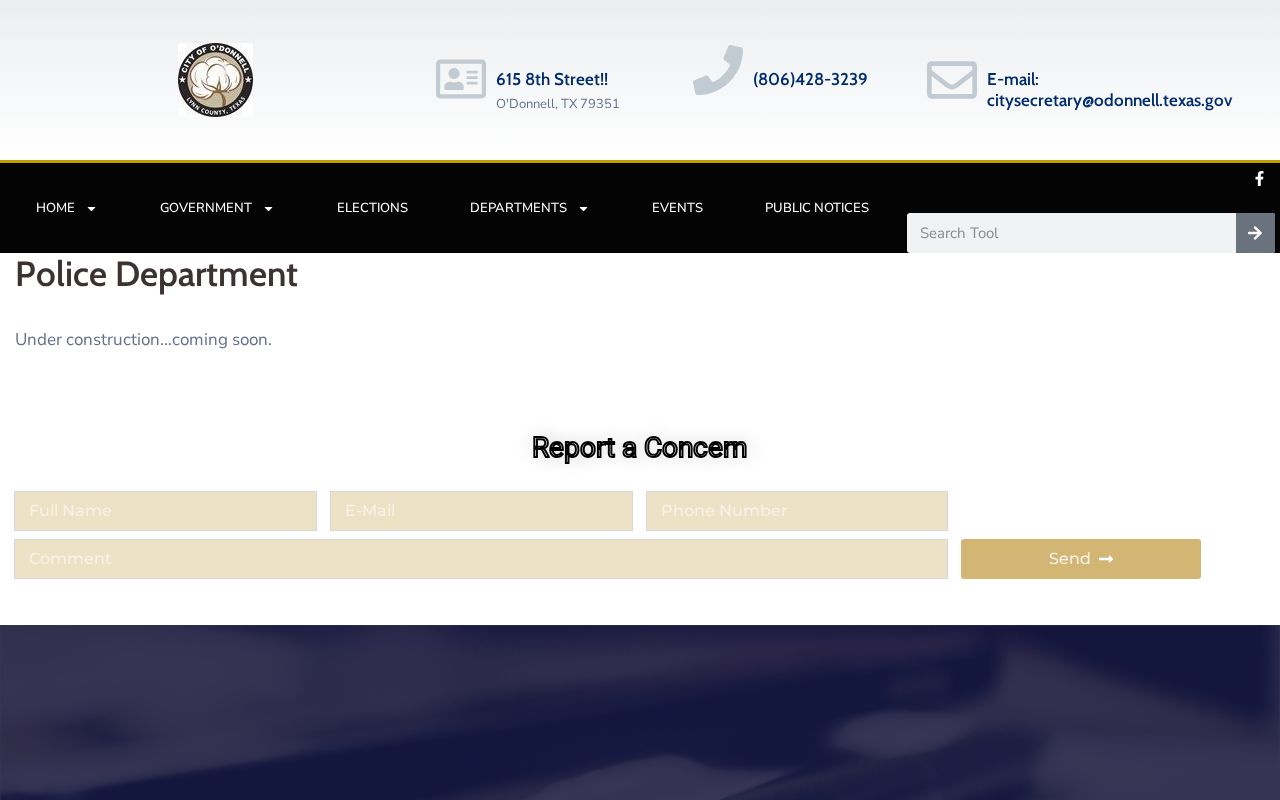Expand the Government menu dropdown arrow
Viewport: 1280px width, 800px height.
pos(268,209)
